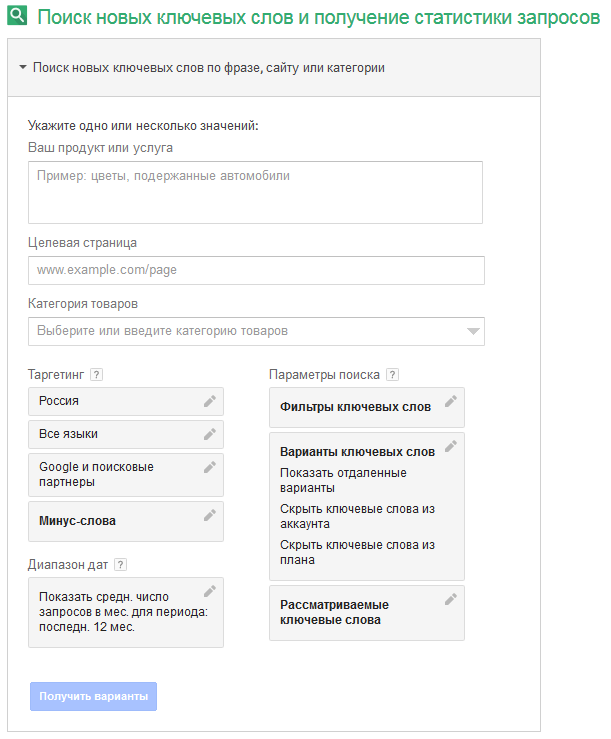The width and height of the screenshot is (611, 739).
Task: Open help tooltip next to Параметры поиска
Action: pos(392,375)
